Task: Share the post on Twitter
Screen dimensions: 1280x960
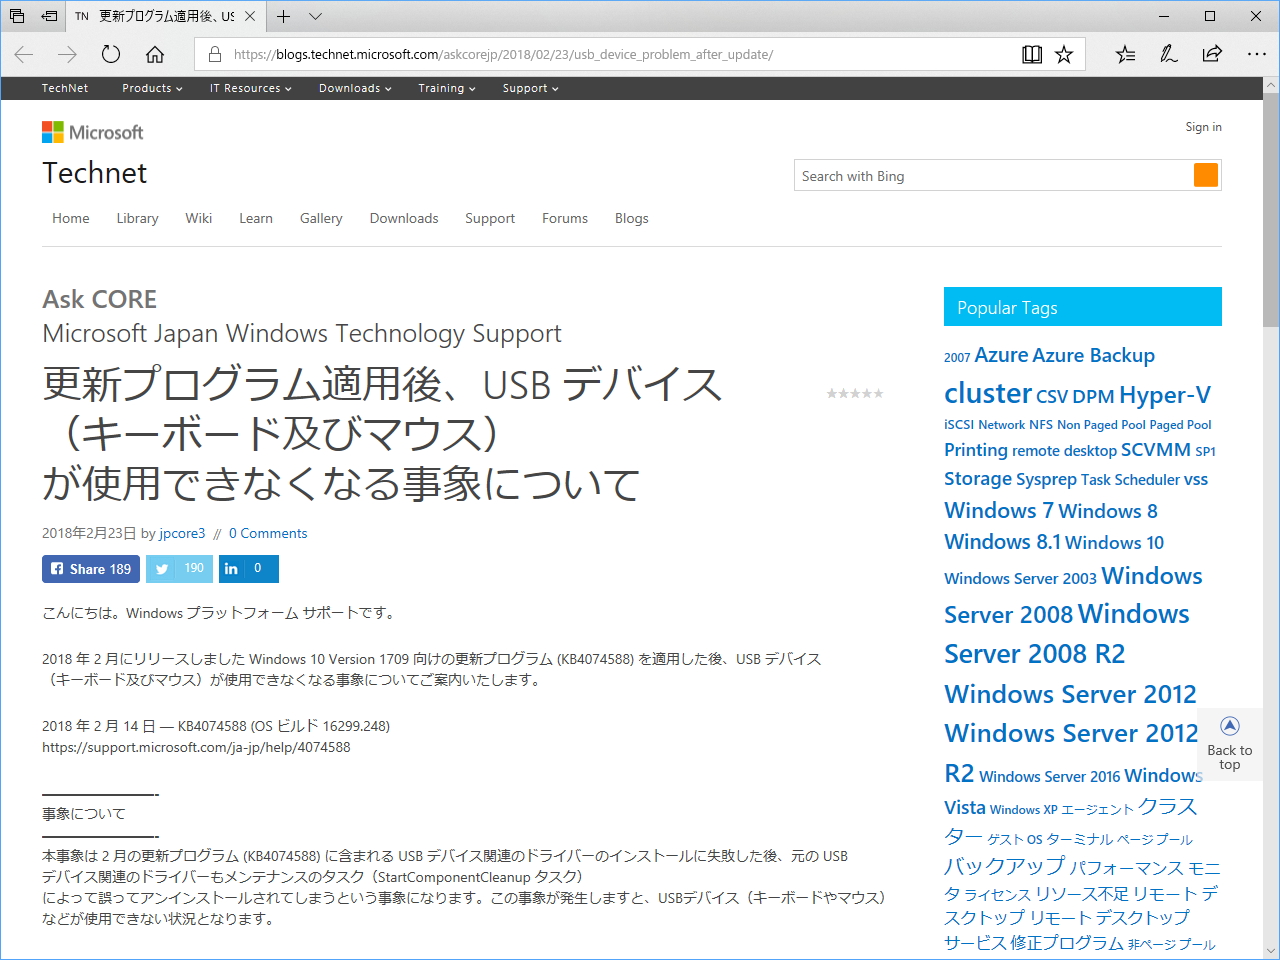Action: [x=178, y=568]
